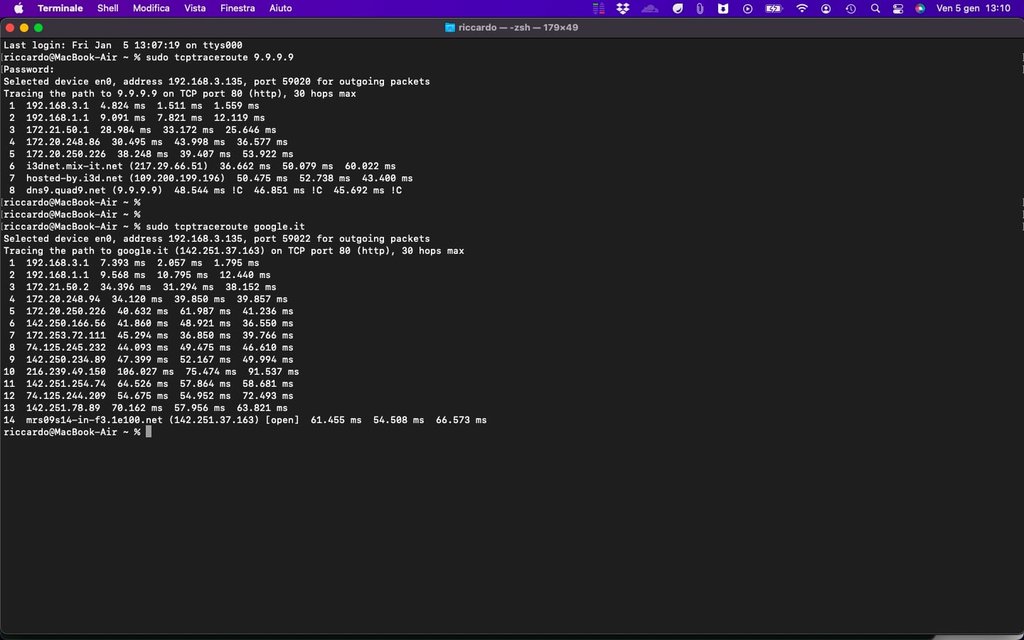Click the 'mrs09s14-in-f3.1e100.net' hop line
The image size is (1024, 640).
pos(245,420)
